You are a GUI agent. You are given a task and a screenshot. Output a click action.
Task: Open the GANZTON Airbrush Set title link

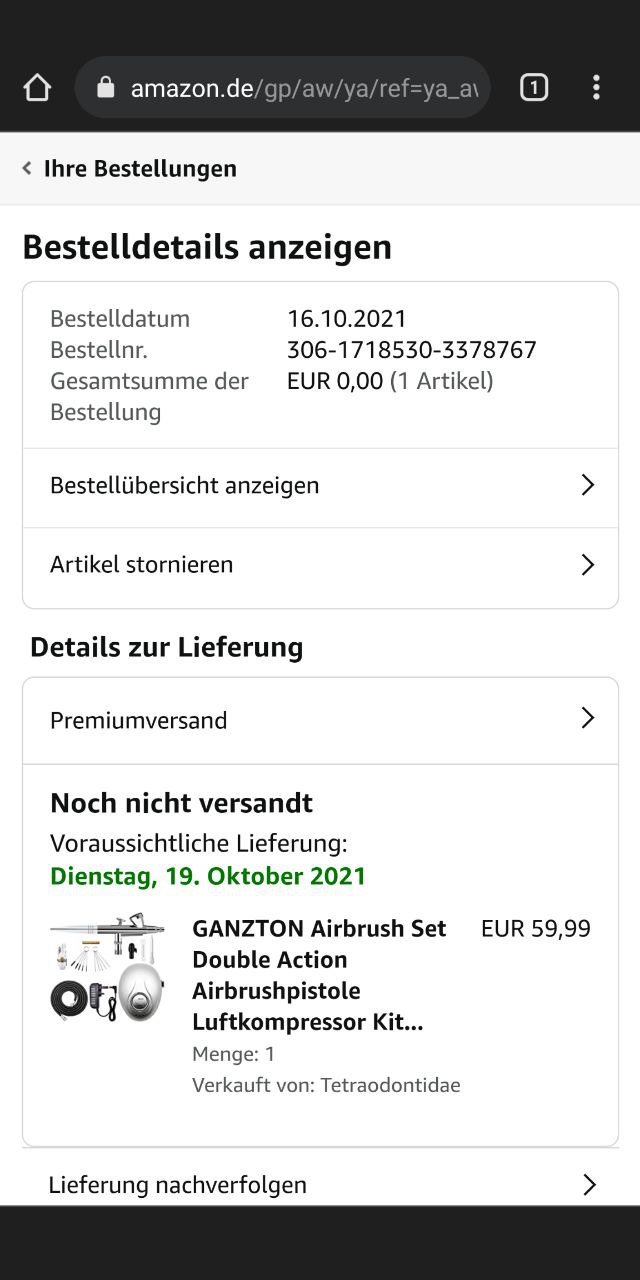(x=318, y=975)
